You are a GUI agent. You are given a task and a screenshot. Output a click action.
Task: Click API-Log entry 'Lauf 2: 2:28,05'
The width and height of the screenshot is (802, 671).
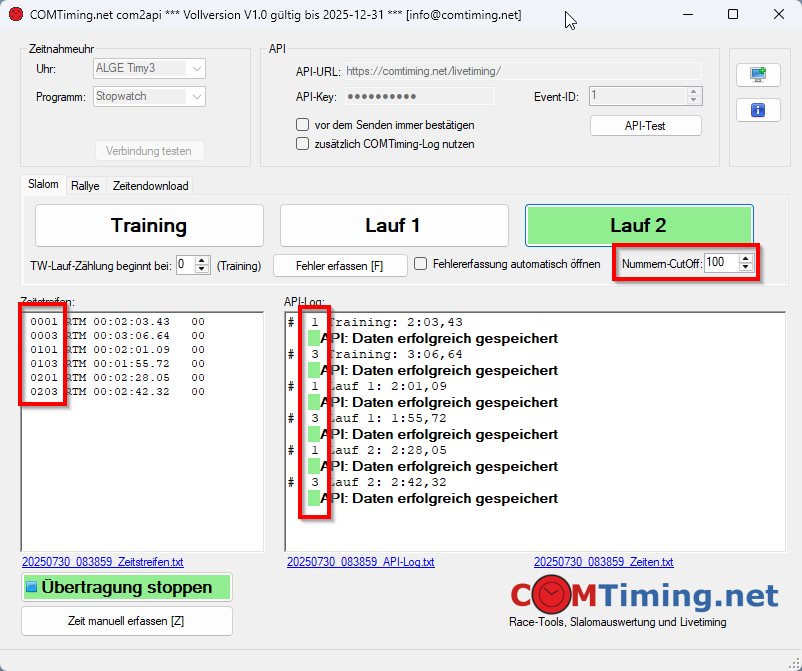387,450
